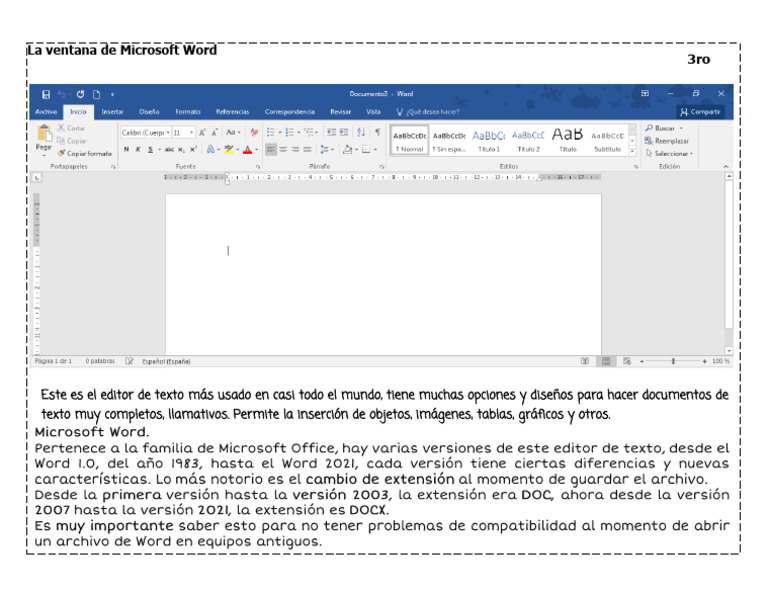The width and height of the screenshot is (768, 594).
Task: Click the Decrease font size icon
Action: click(215, 133)
